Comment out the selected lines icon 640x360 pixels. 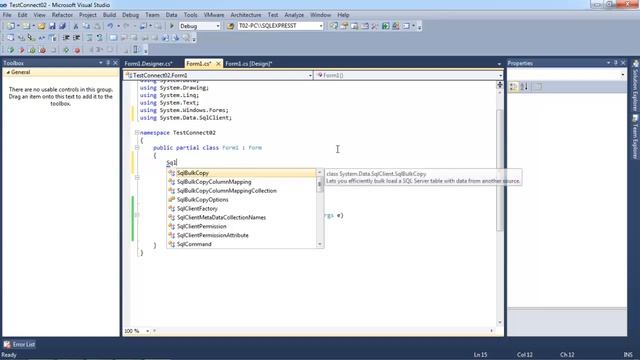coord(89,38)
